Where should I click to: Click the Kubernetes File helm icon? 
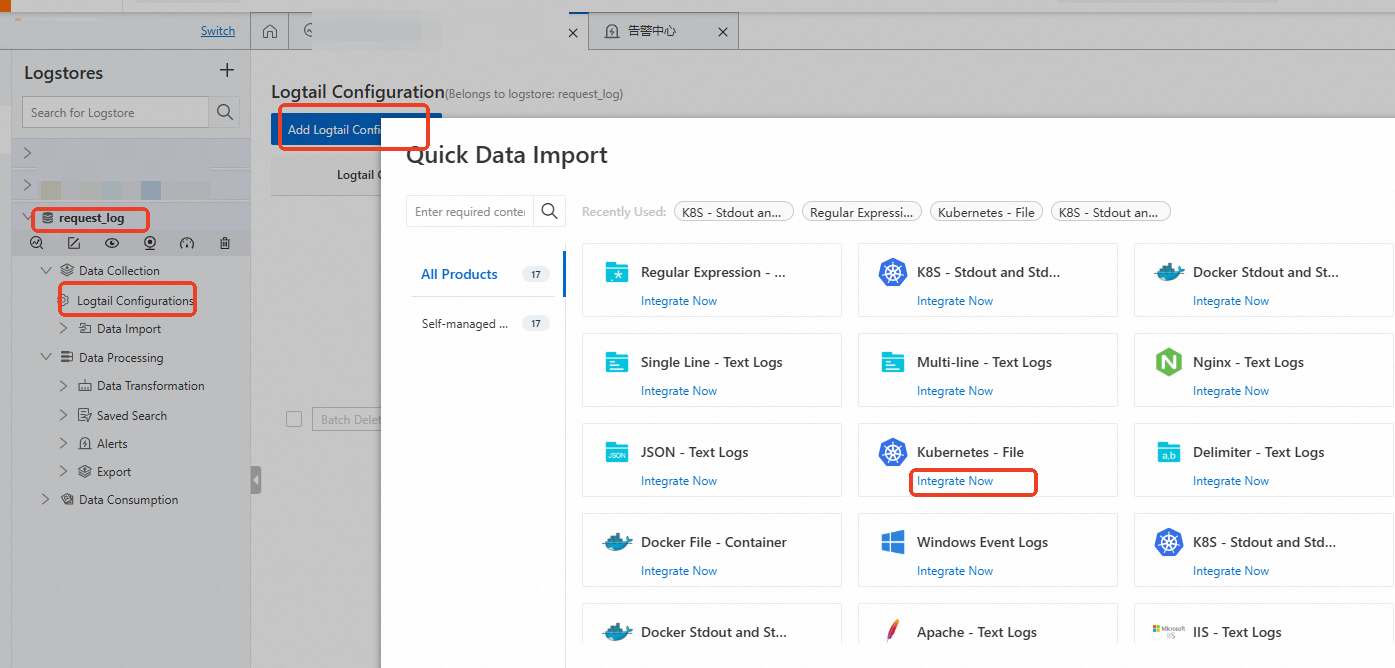coord(892,452)
